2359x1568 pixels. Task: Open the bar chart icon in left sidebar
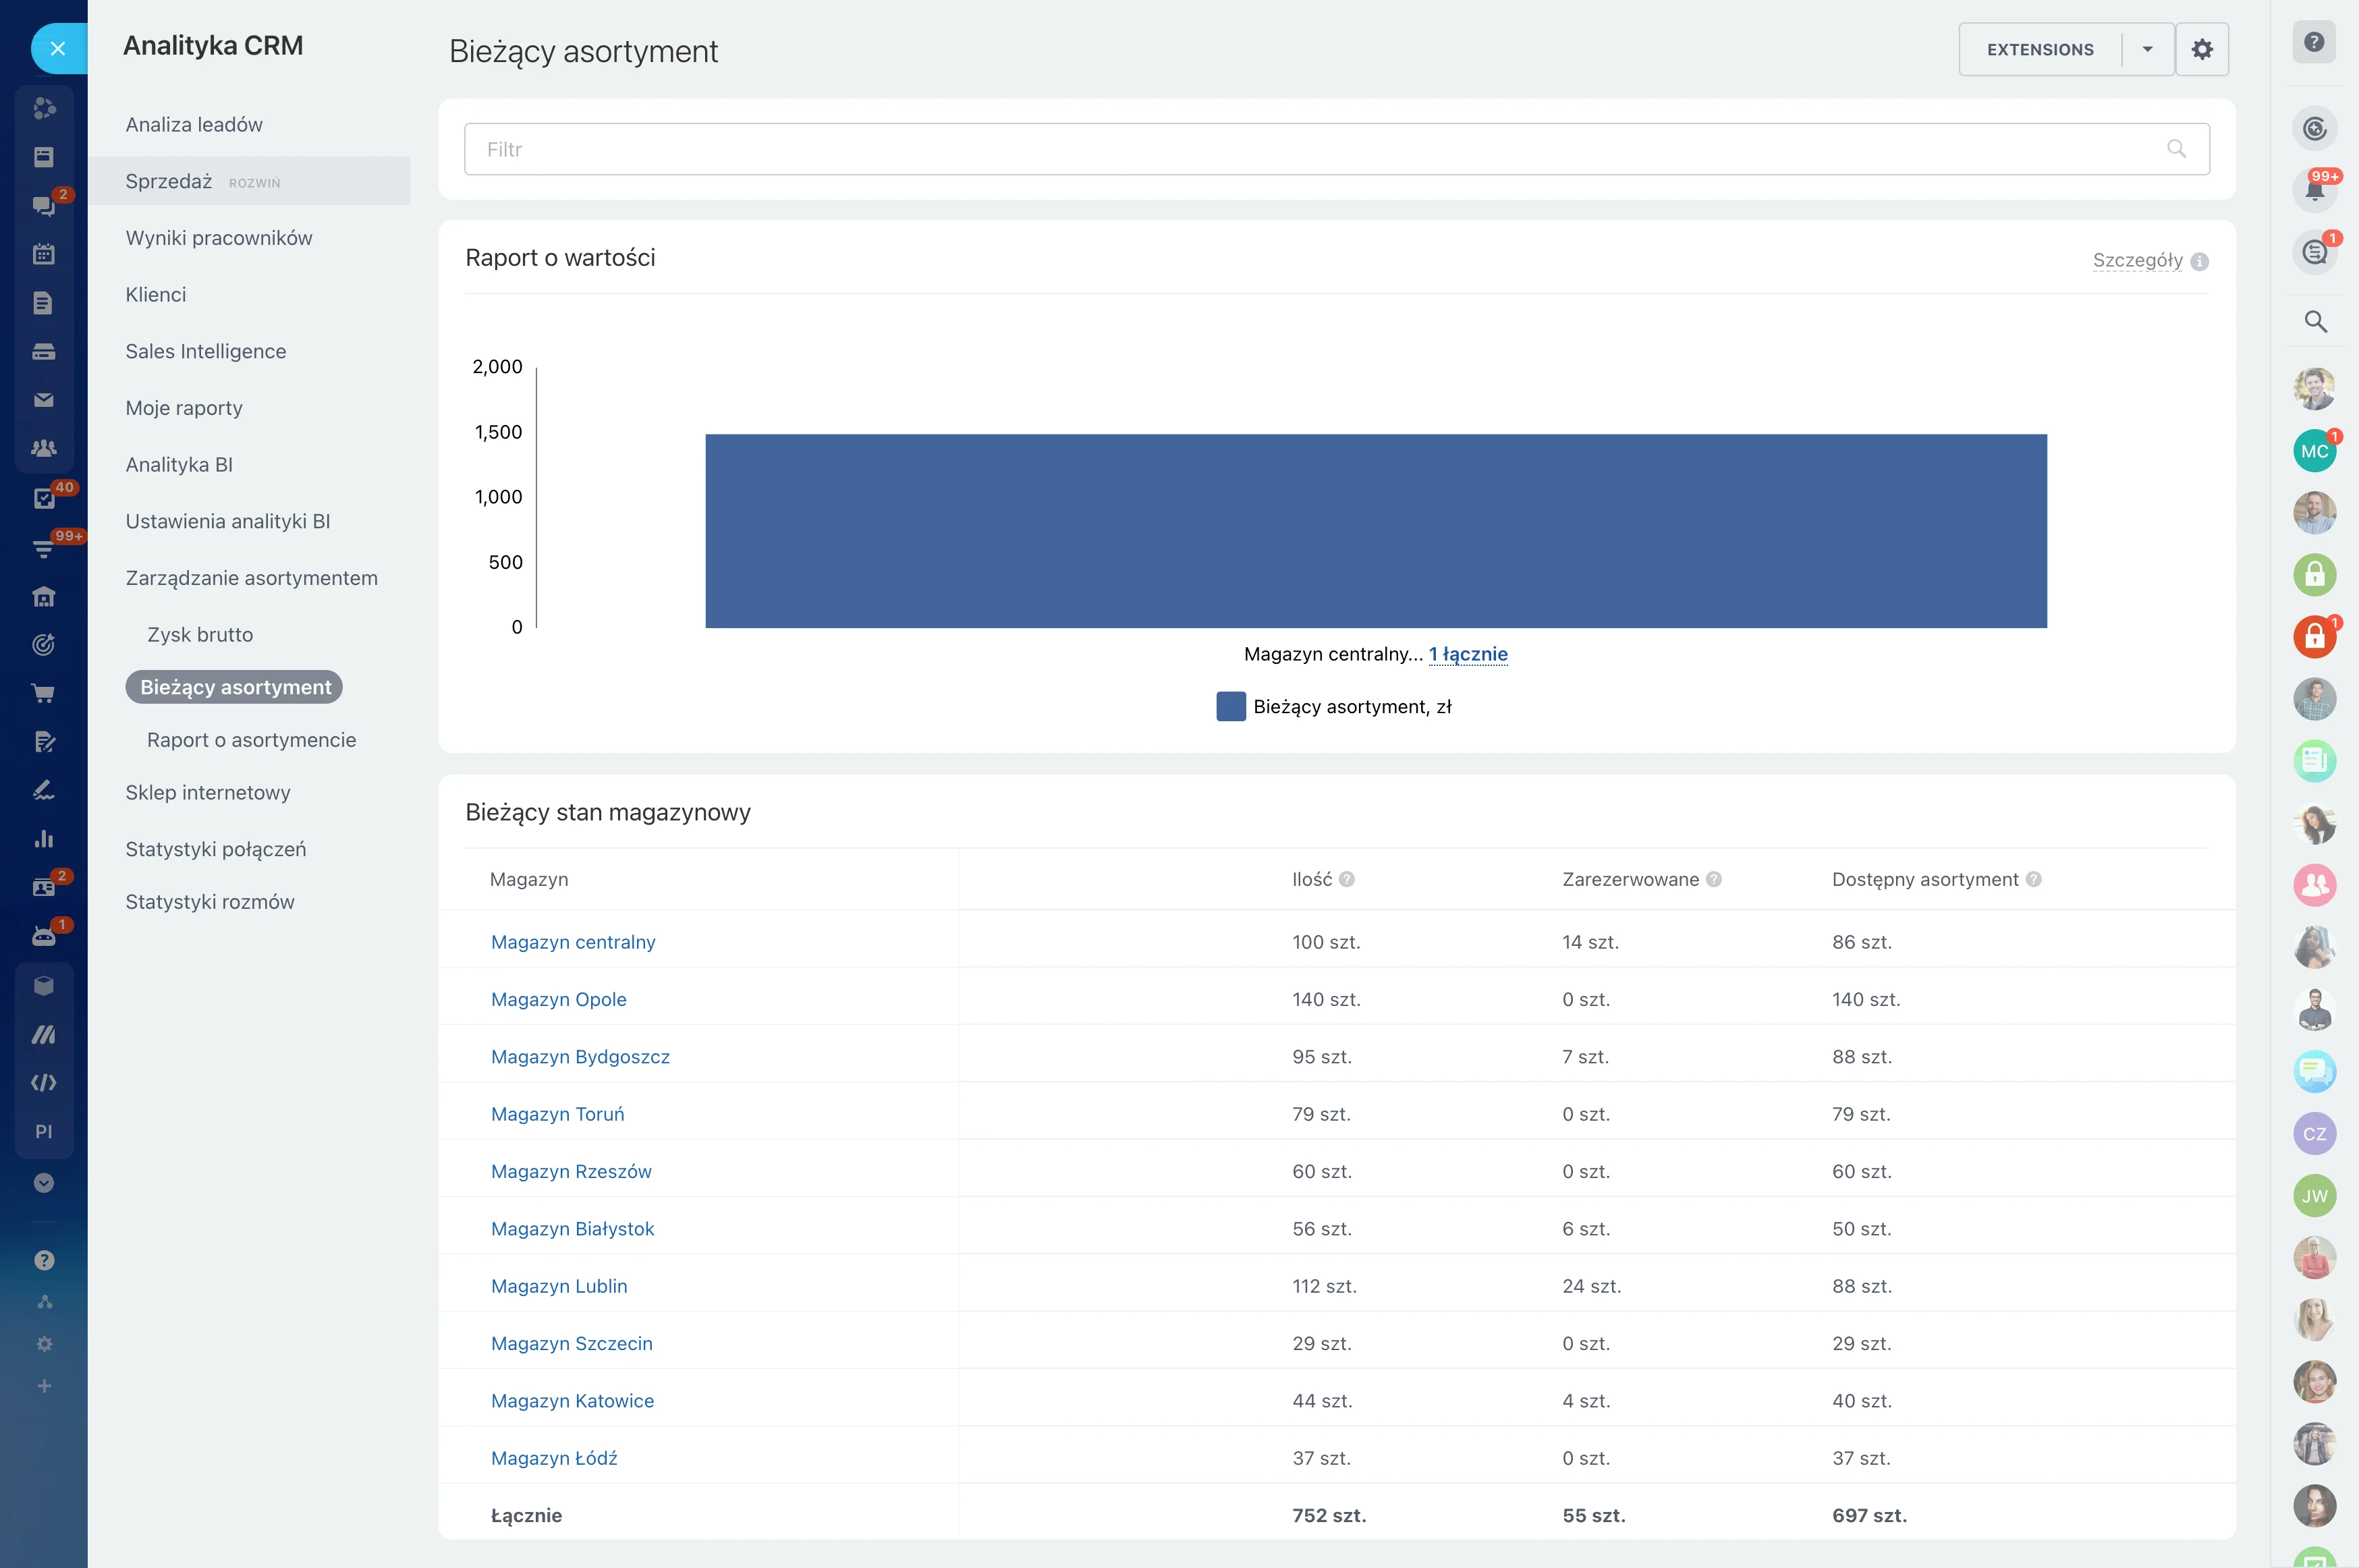(x=43, y=839)
